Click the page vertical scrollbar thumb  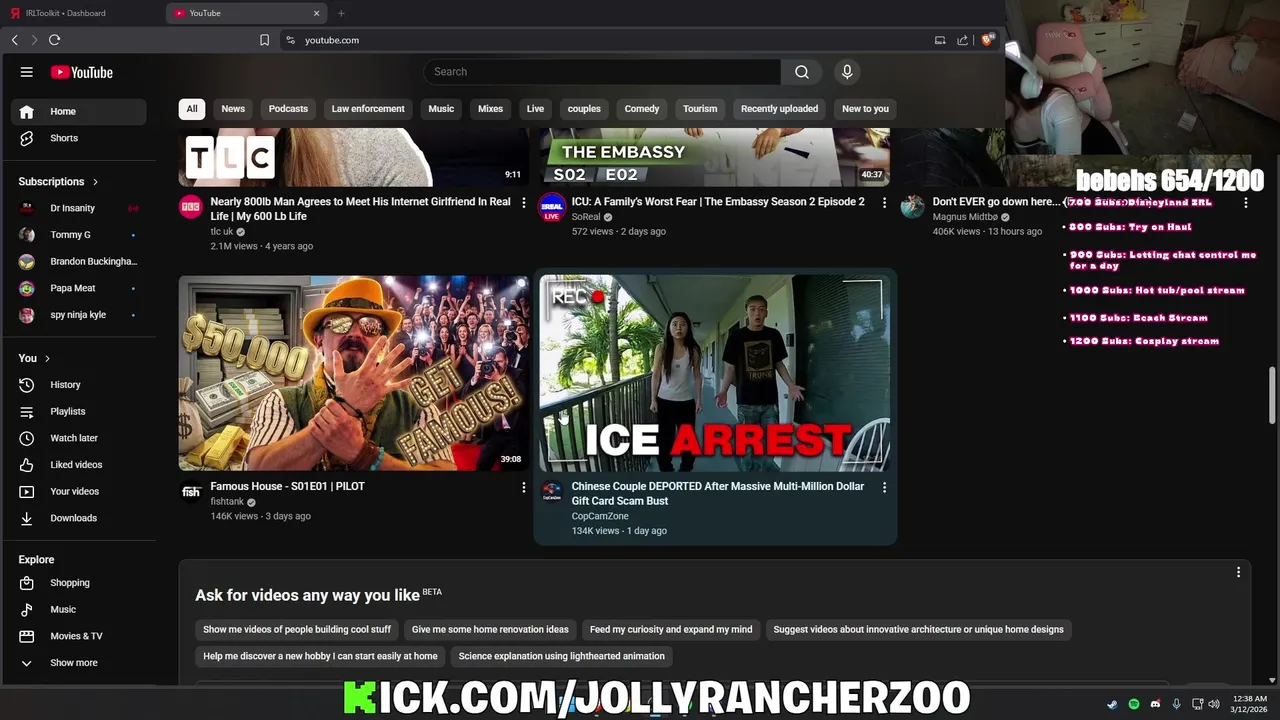(1273, 396)
